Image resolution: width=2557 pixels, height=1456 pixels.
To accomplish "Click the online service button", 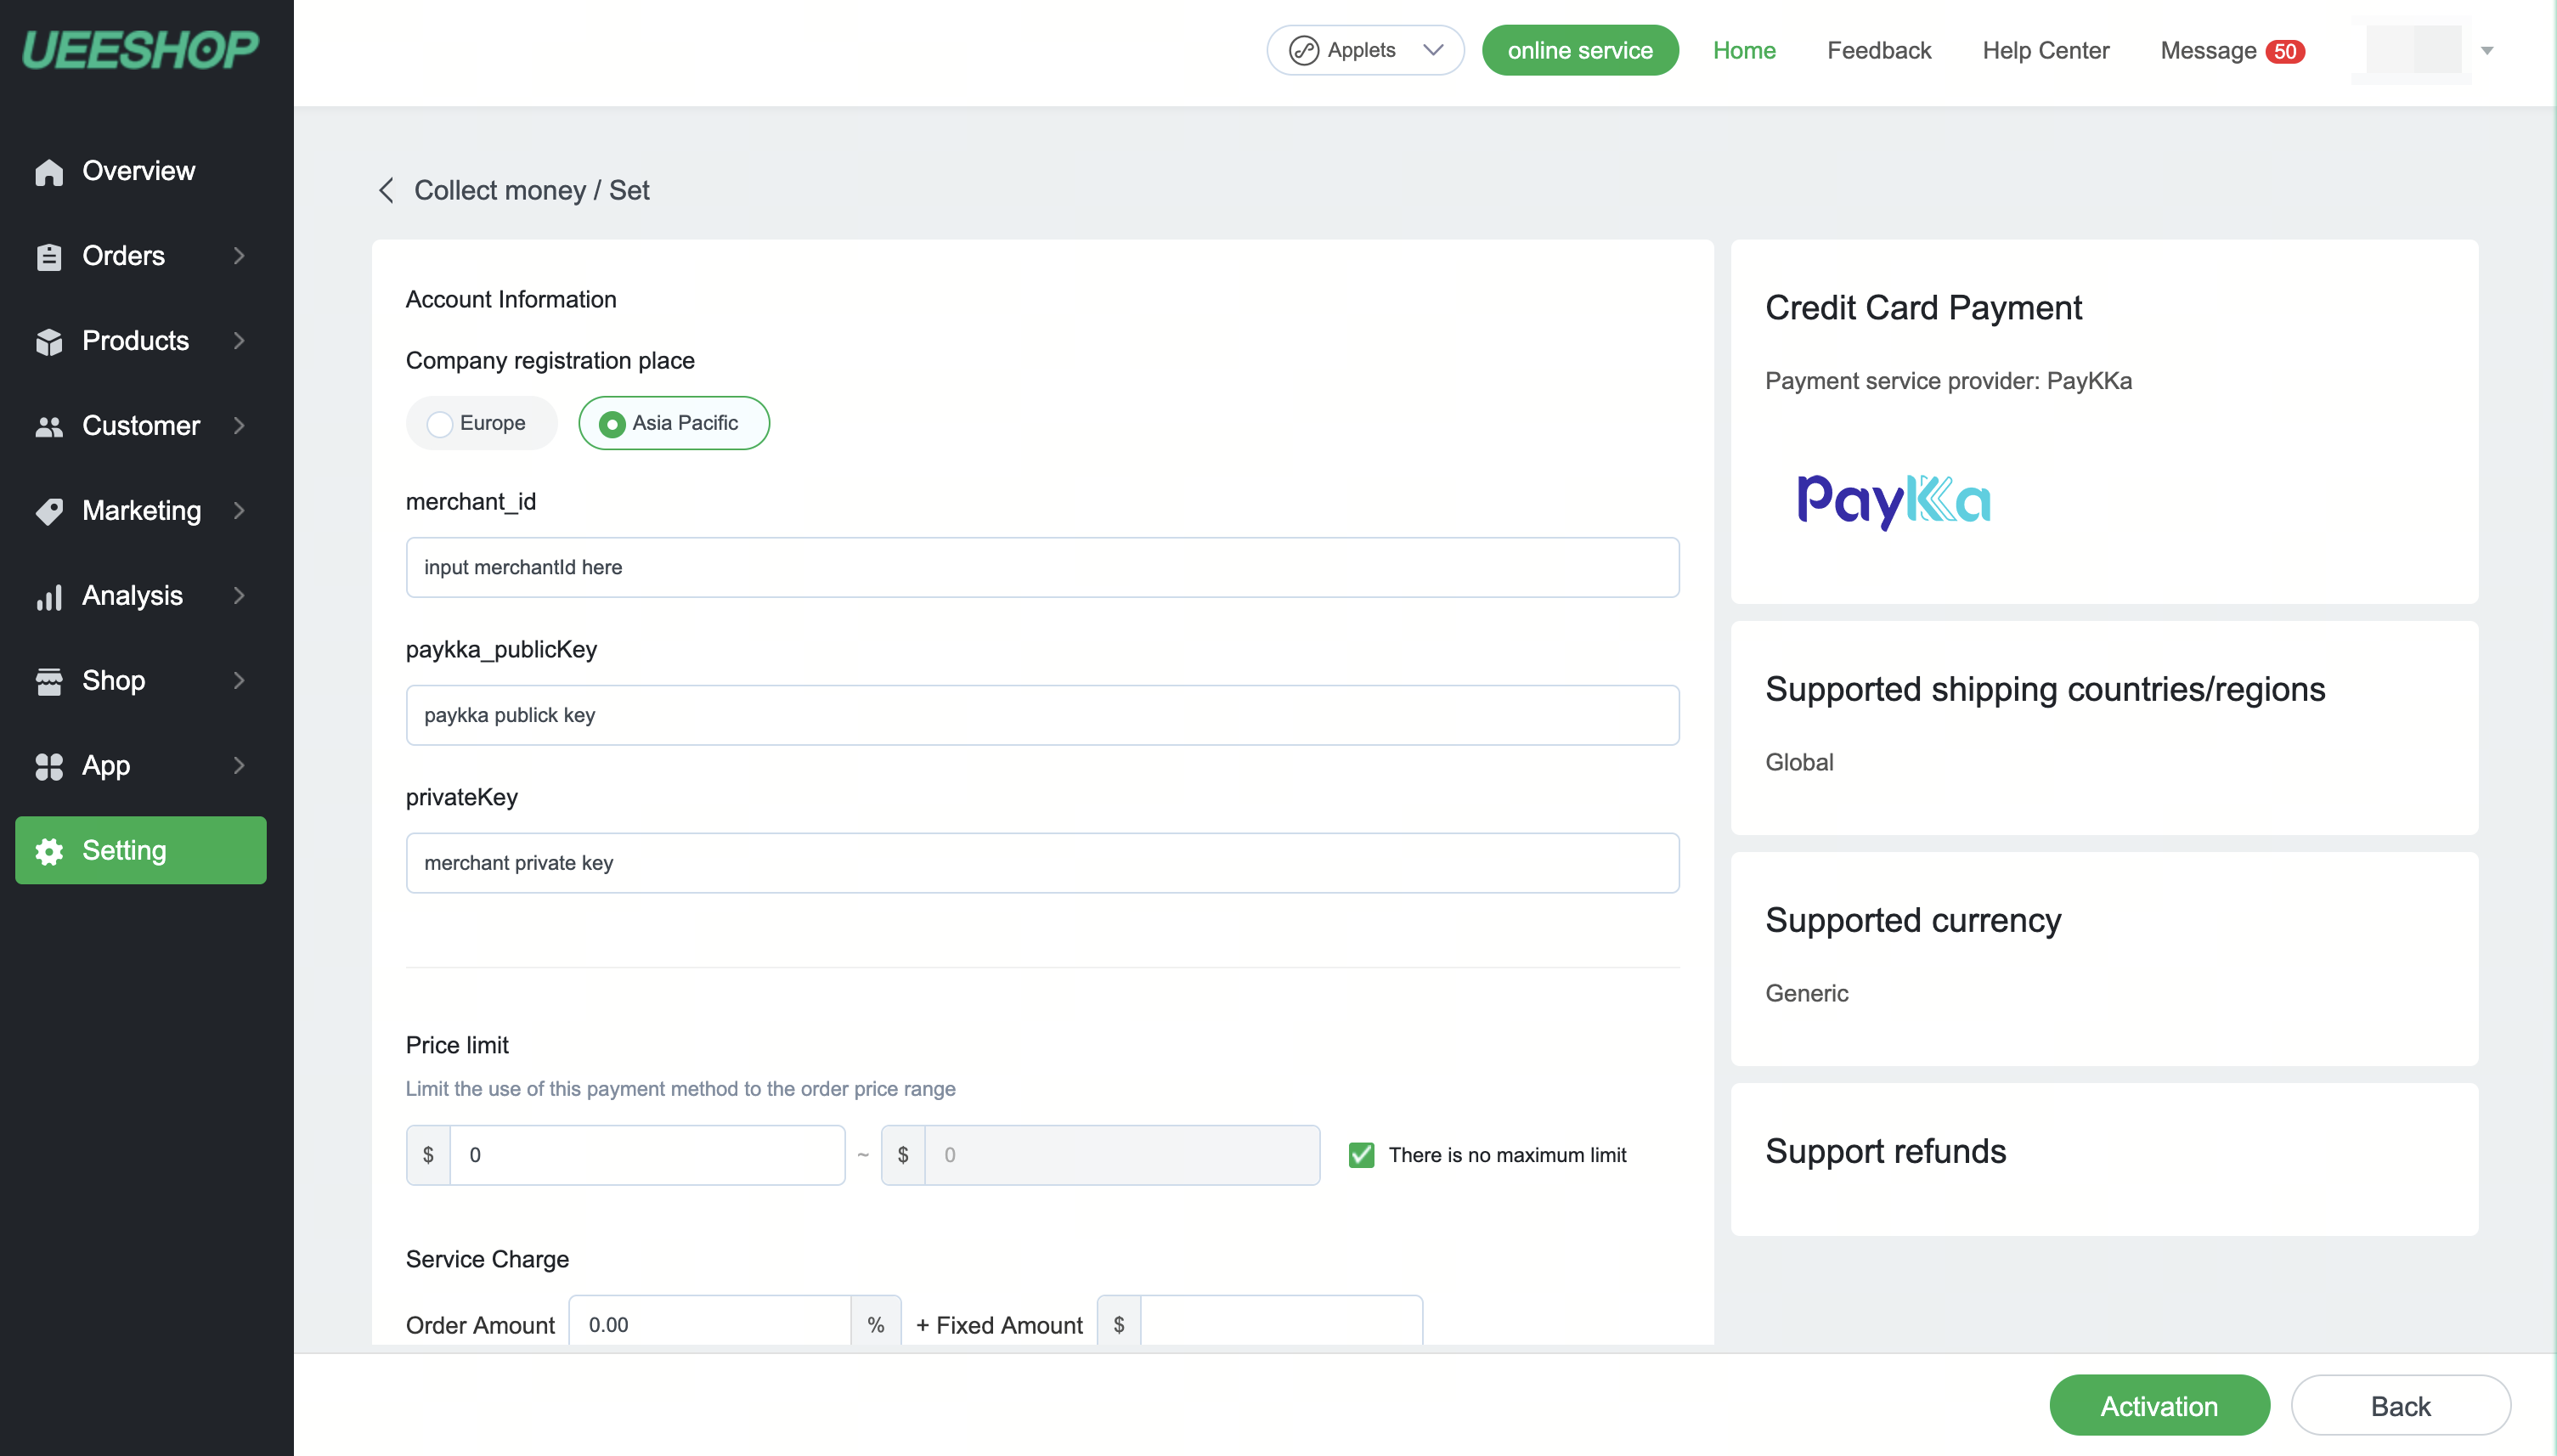I will pyautogui.click(x=1579, y=50).
